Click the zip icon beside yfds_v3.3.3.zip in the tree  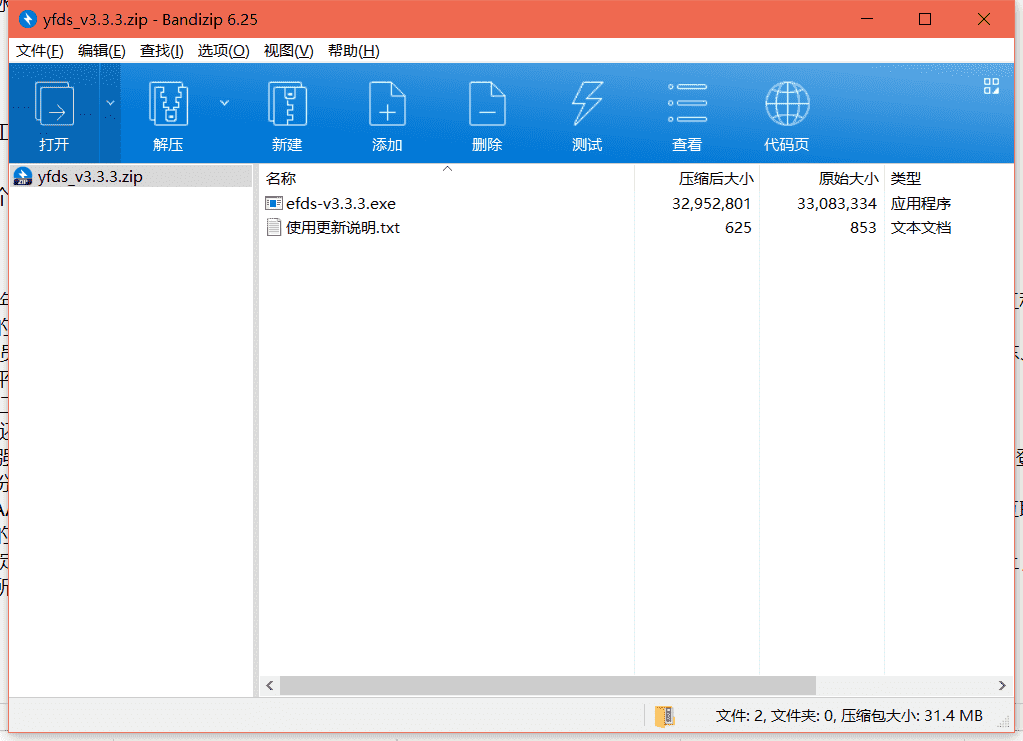[x=23, y=177]
